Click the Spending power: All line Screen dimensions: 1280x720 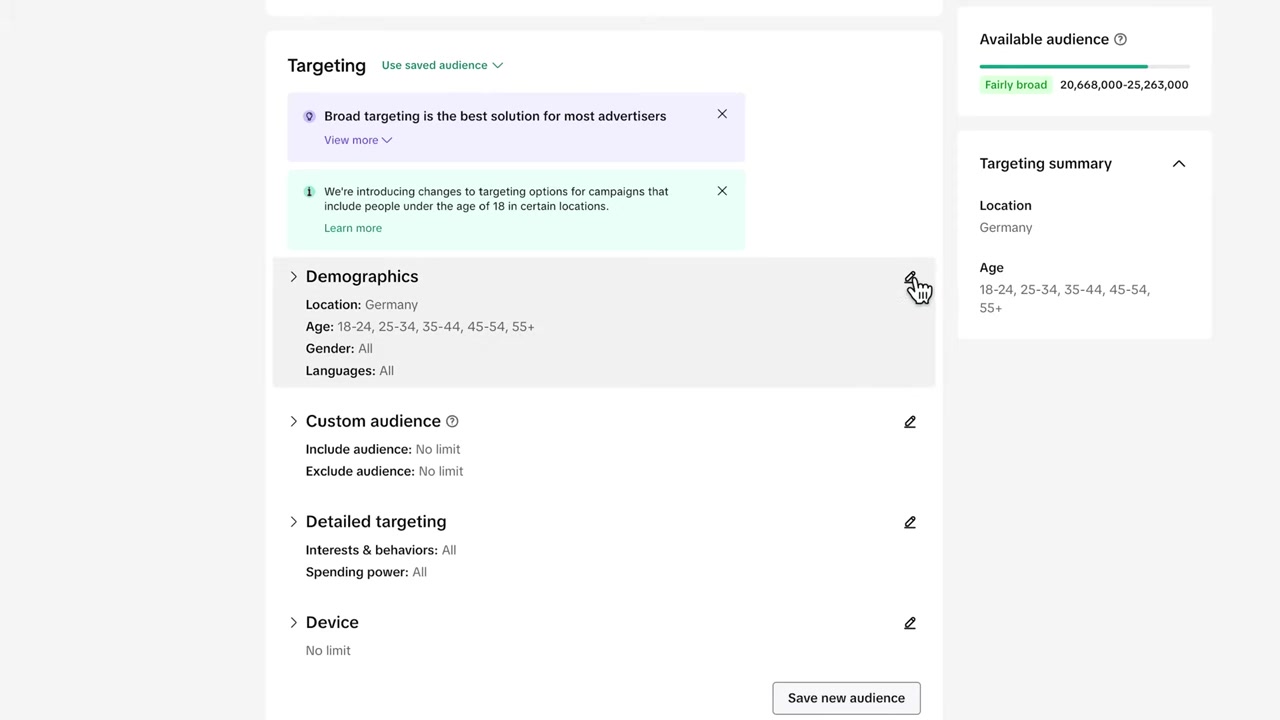pos(366,572)
